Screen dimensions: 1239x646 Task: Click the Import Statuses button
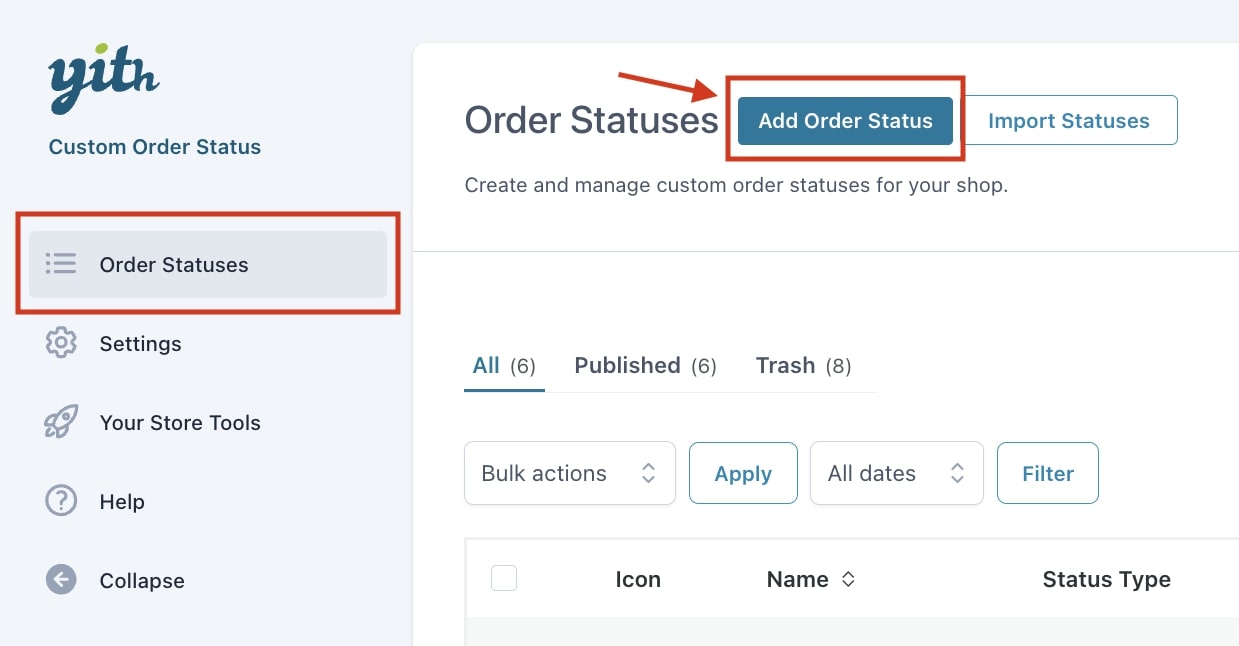click(1069, 121)
